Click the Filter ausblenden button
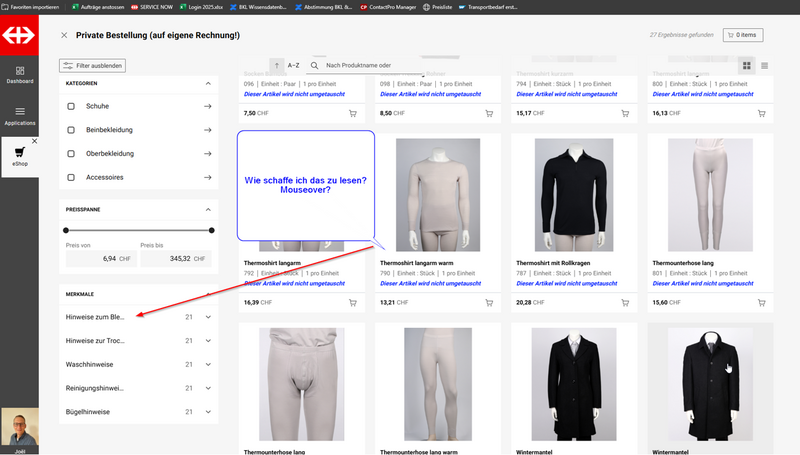Viewport: 800px width, 455px height. (x=91, y=65)
